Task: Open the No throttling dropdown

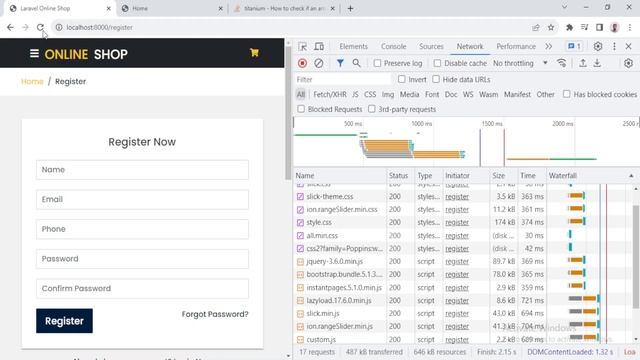Action: (520, 63)
